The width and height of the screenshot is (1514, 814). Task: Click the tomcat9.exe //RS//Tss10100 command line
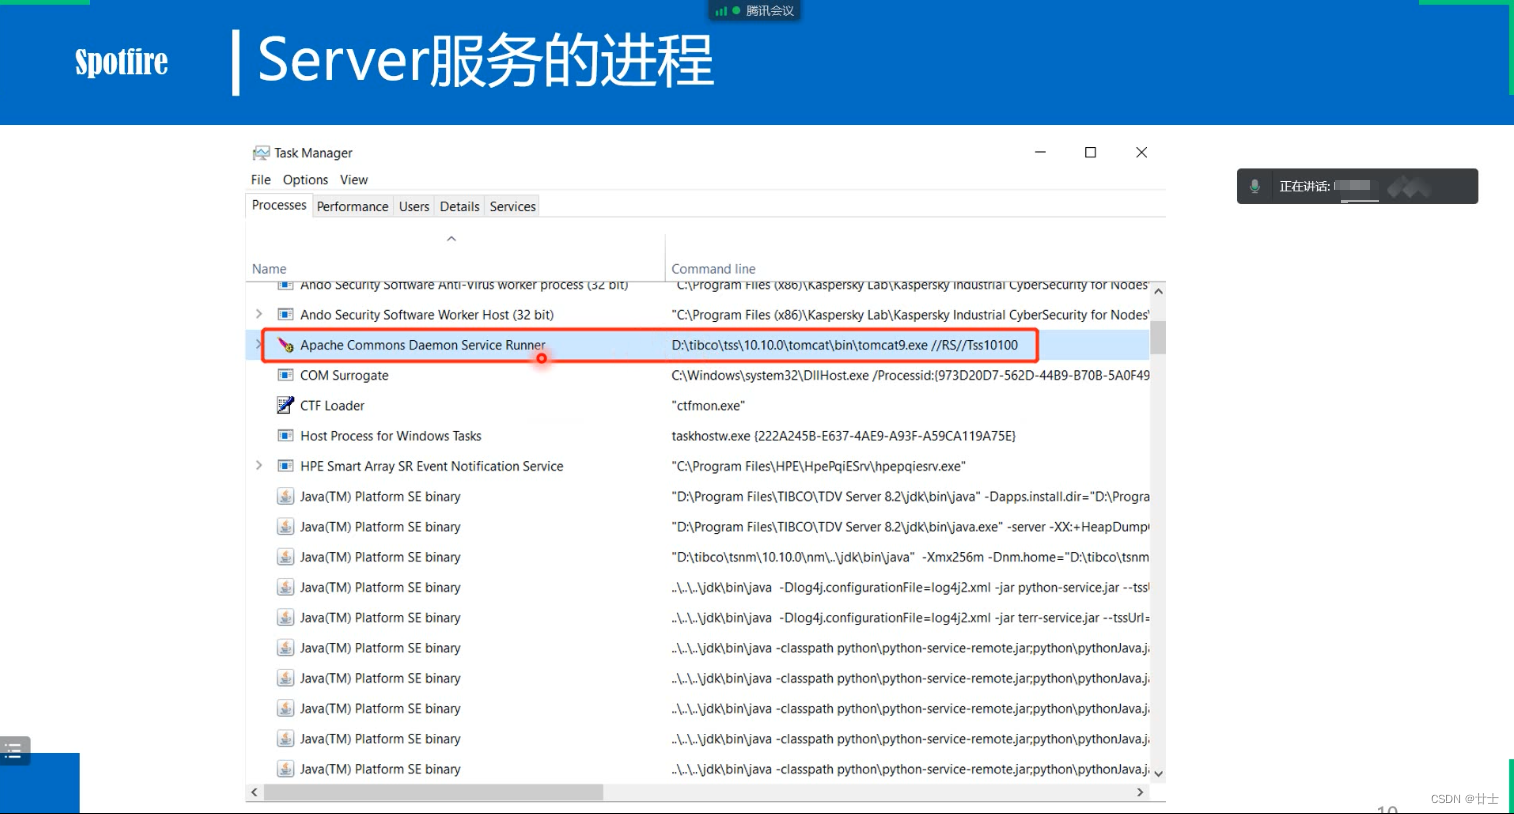(x=845, y=345)
